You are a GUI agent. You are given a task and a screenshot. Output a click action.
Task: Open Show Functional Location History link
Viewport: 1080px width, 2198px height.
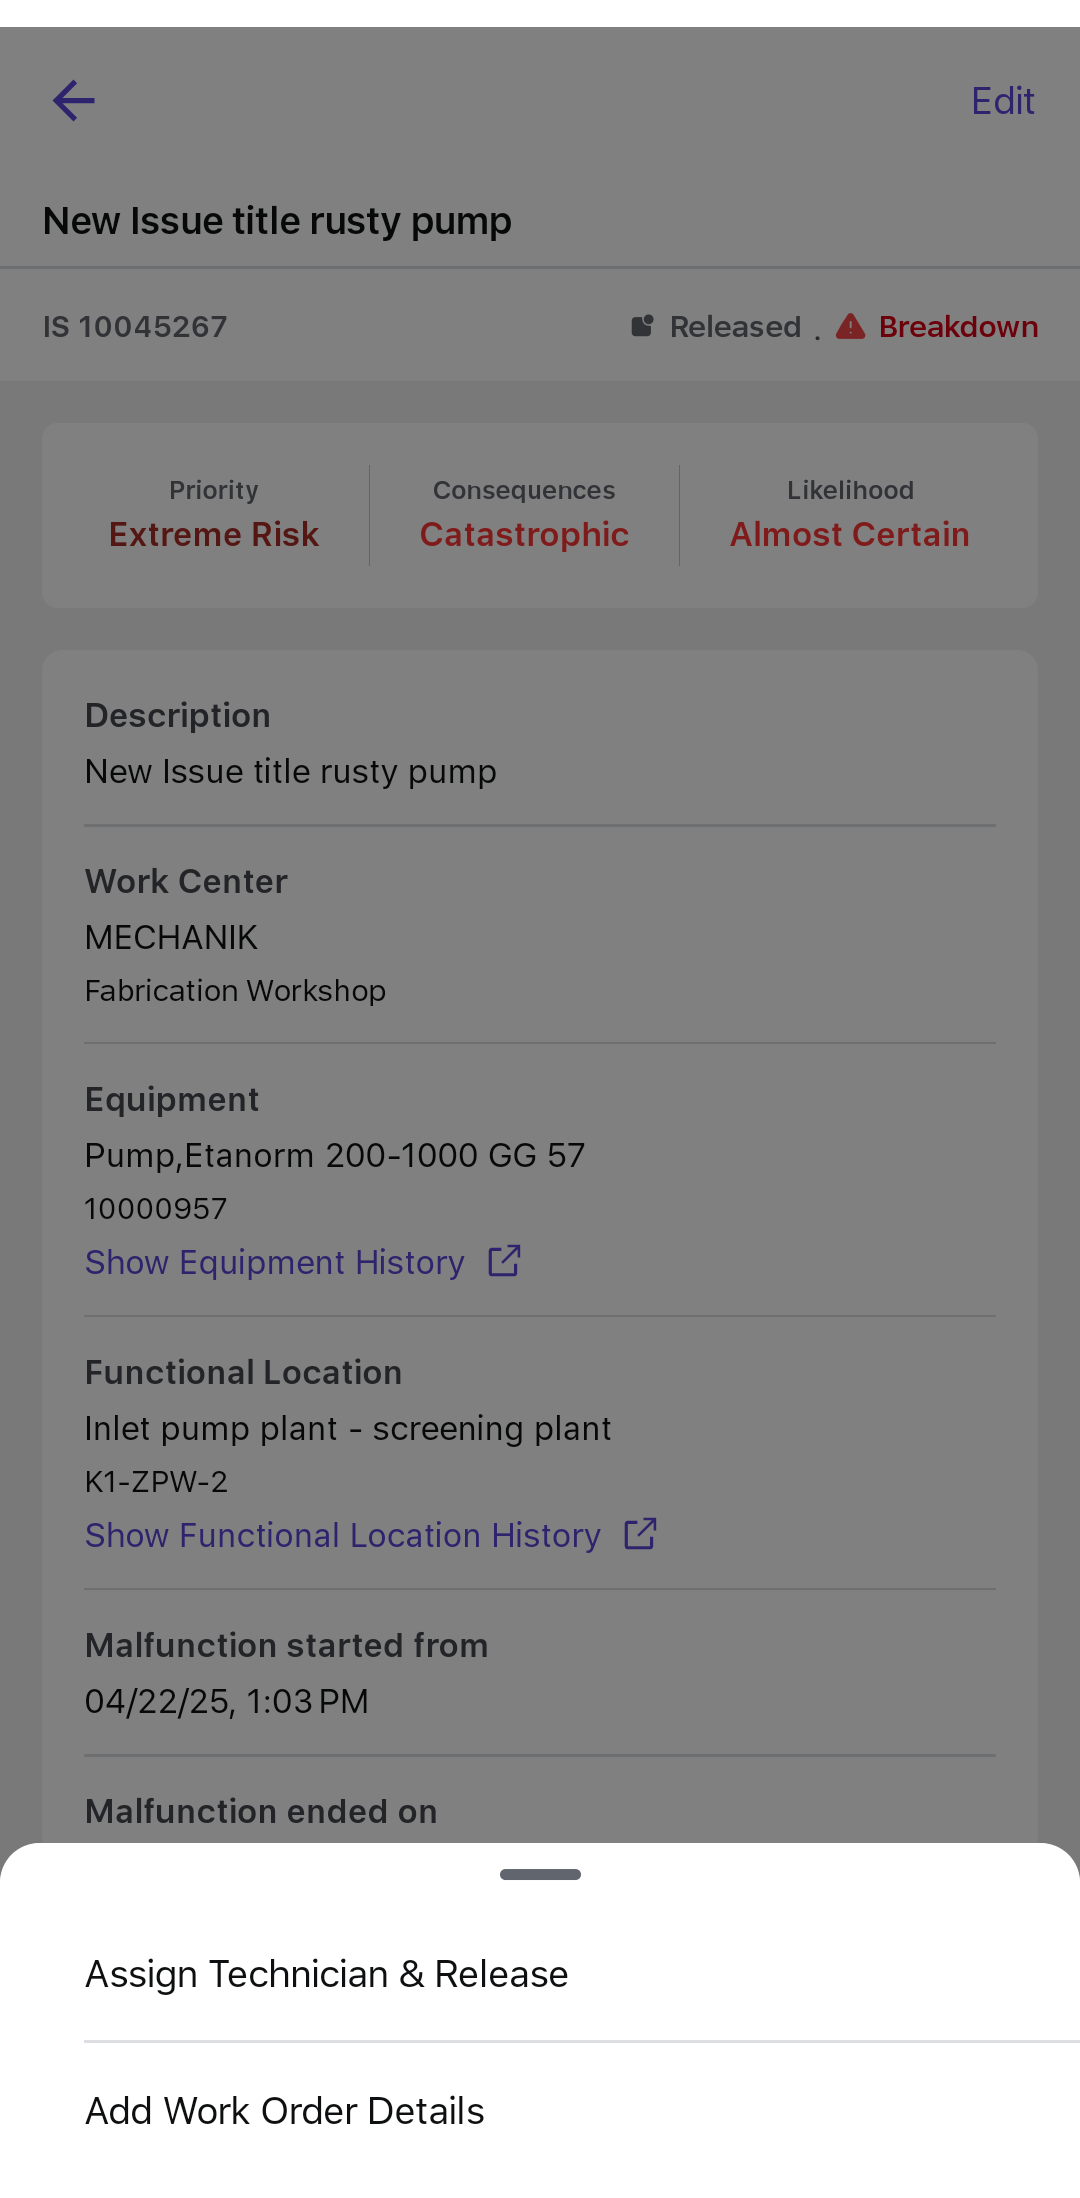pyautogui.click(x=343, y=1535)
